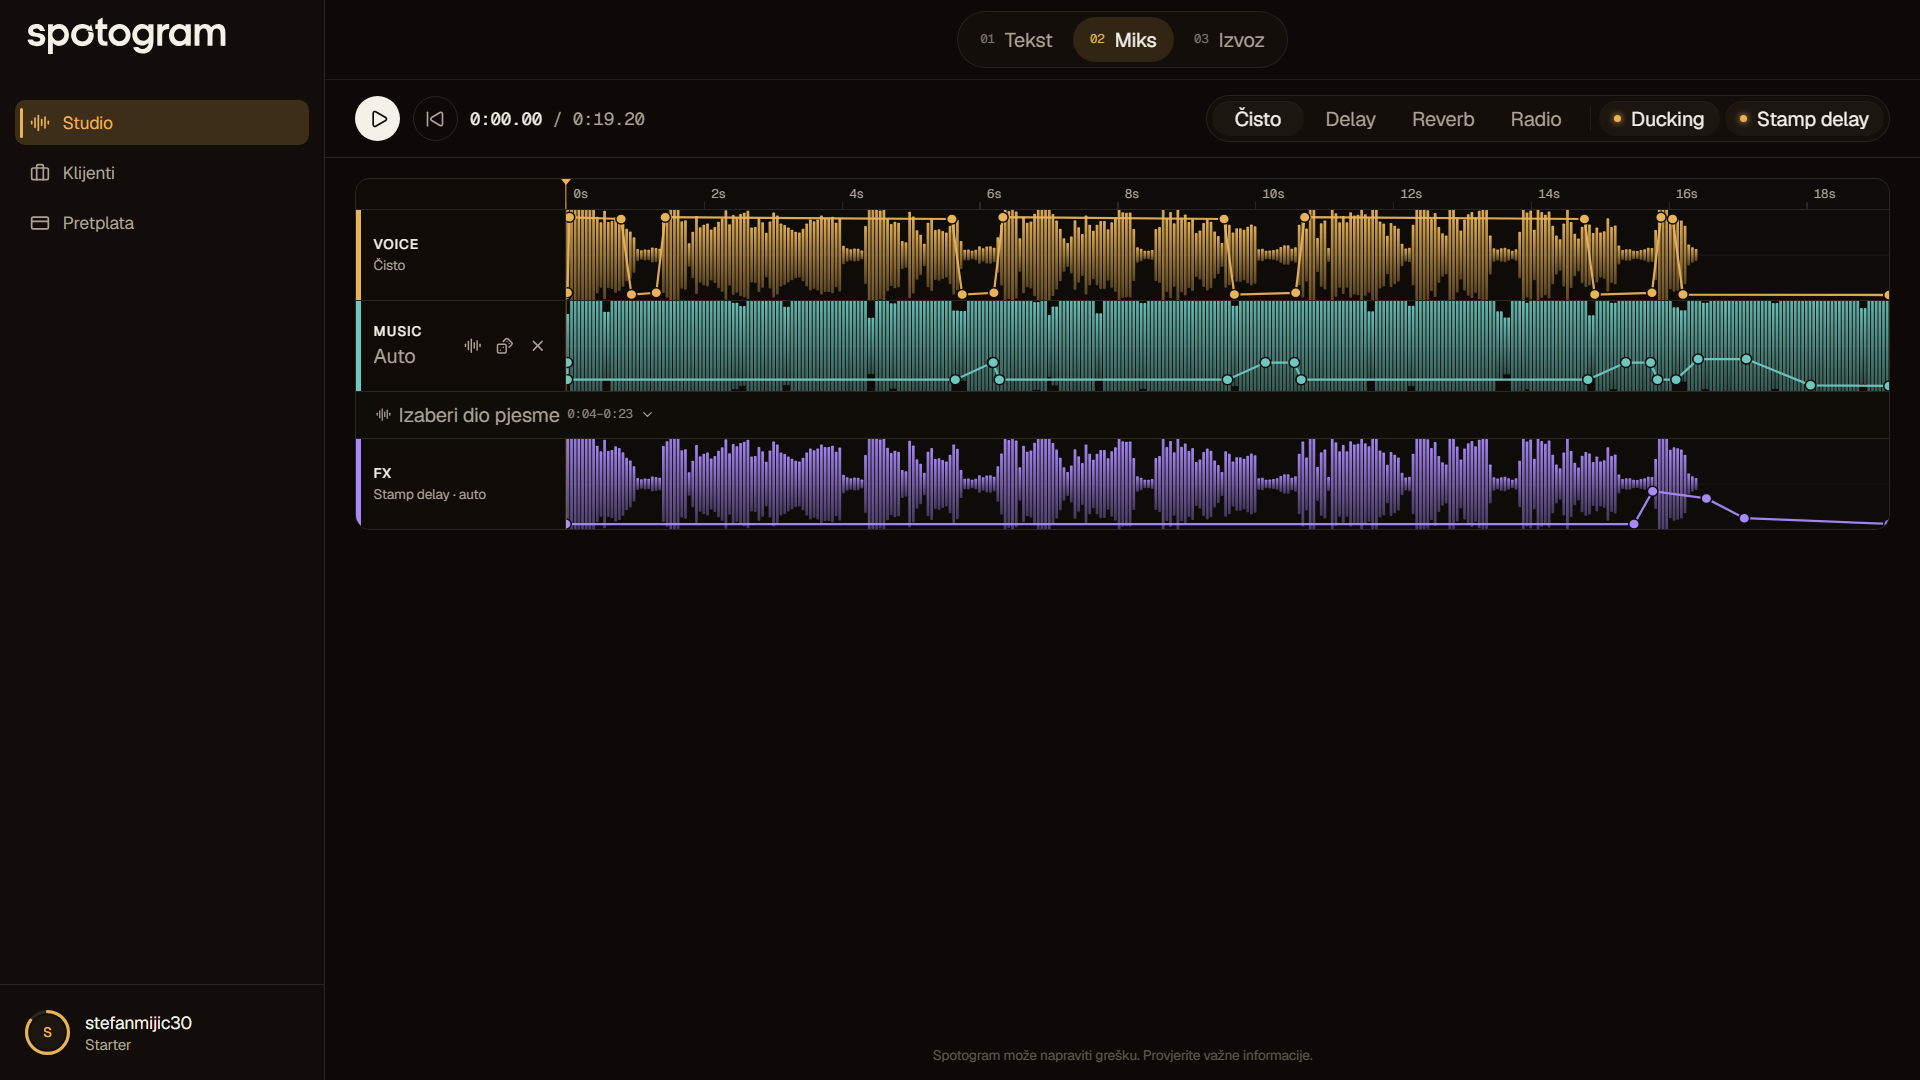The width and height of the screenshot is (1920, 1080).
Task: Click the Stamp delay · auto caption
Action: click(430, 495)
